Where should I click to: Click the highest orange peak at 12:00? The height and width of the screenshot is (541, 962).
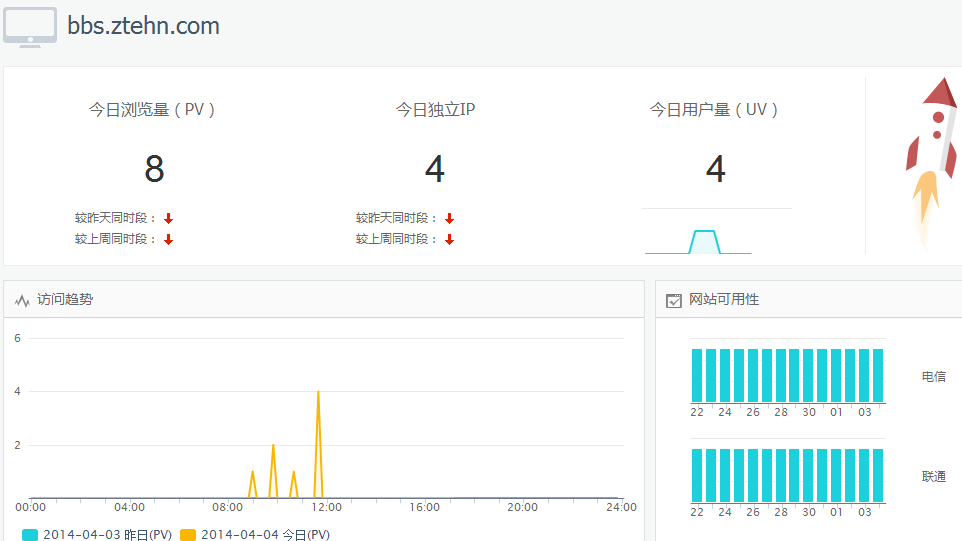click(318, 393)
